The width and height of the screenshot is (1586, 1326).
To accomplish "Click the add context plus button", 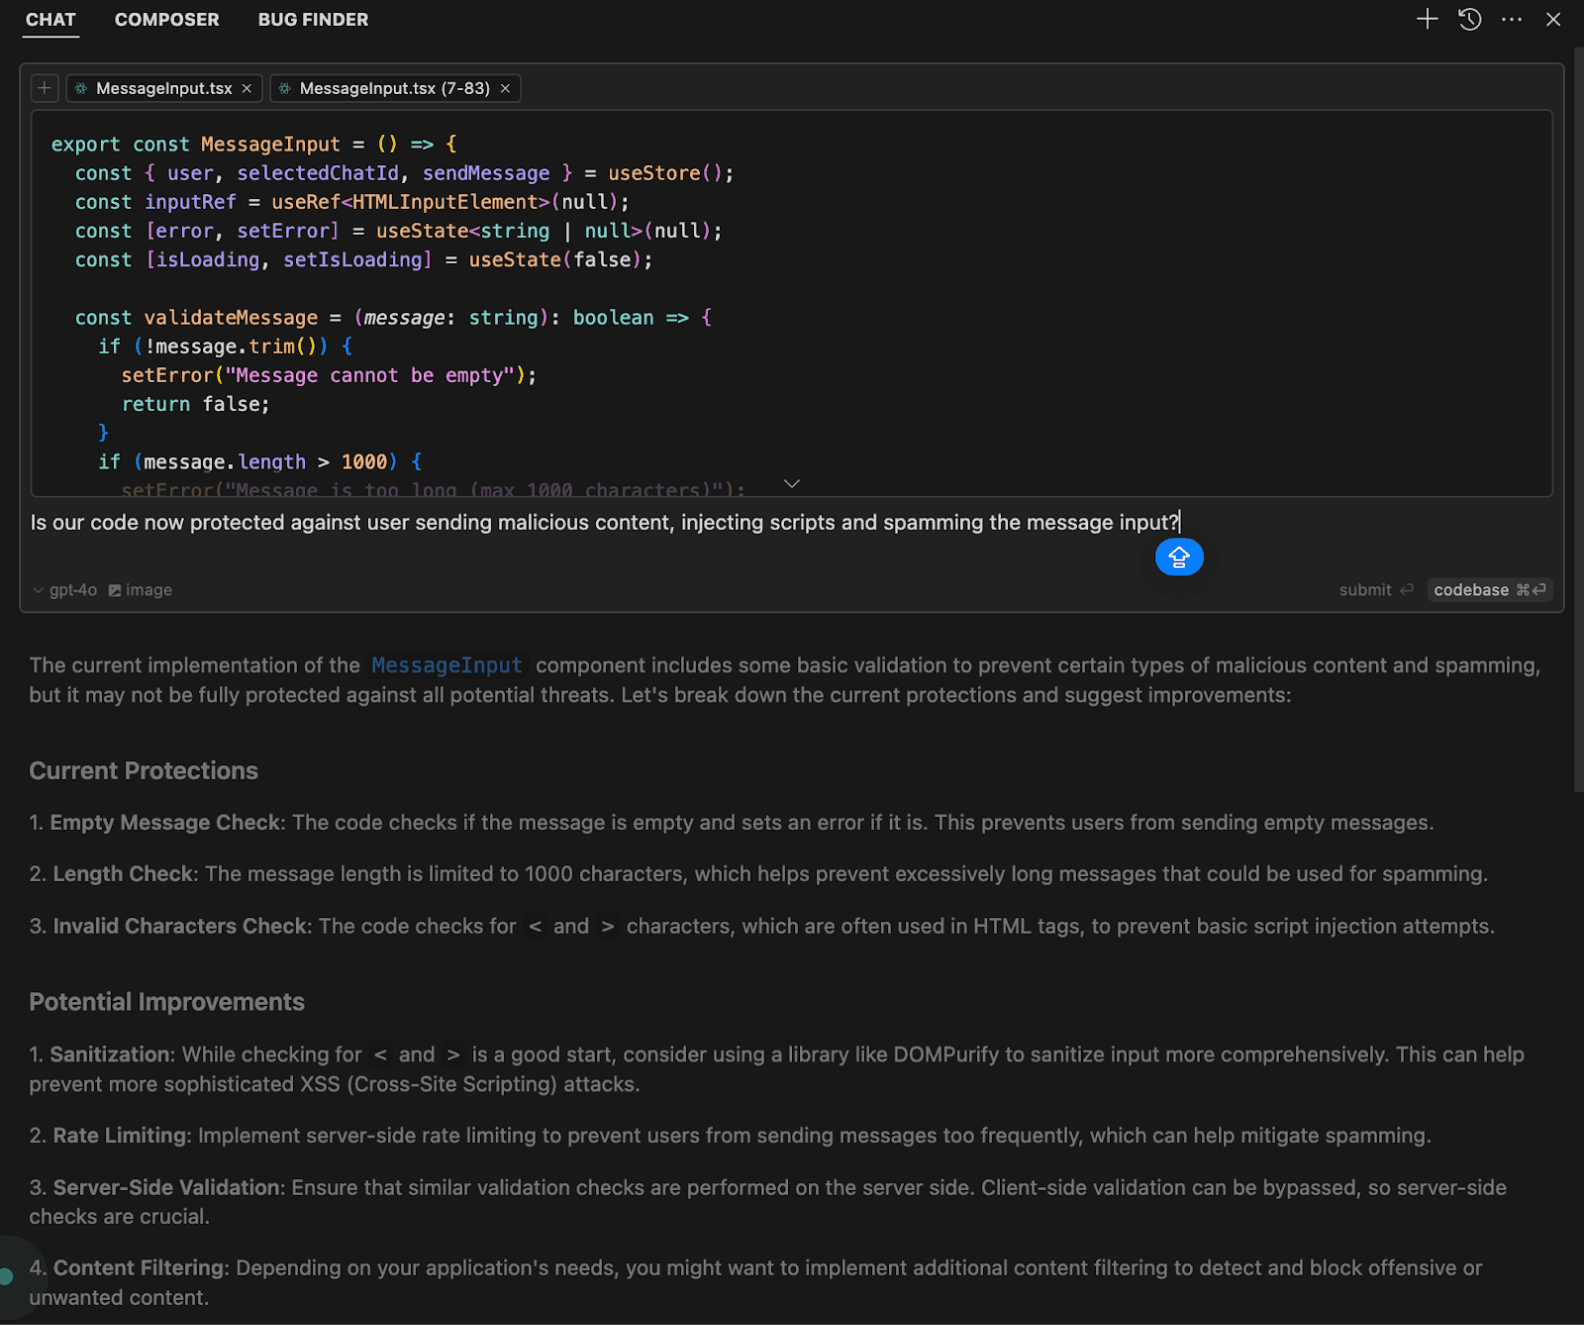I will point(44,88).
